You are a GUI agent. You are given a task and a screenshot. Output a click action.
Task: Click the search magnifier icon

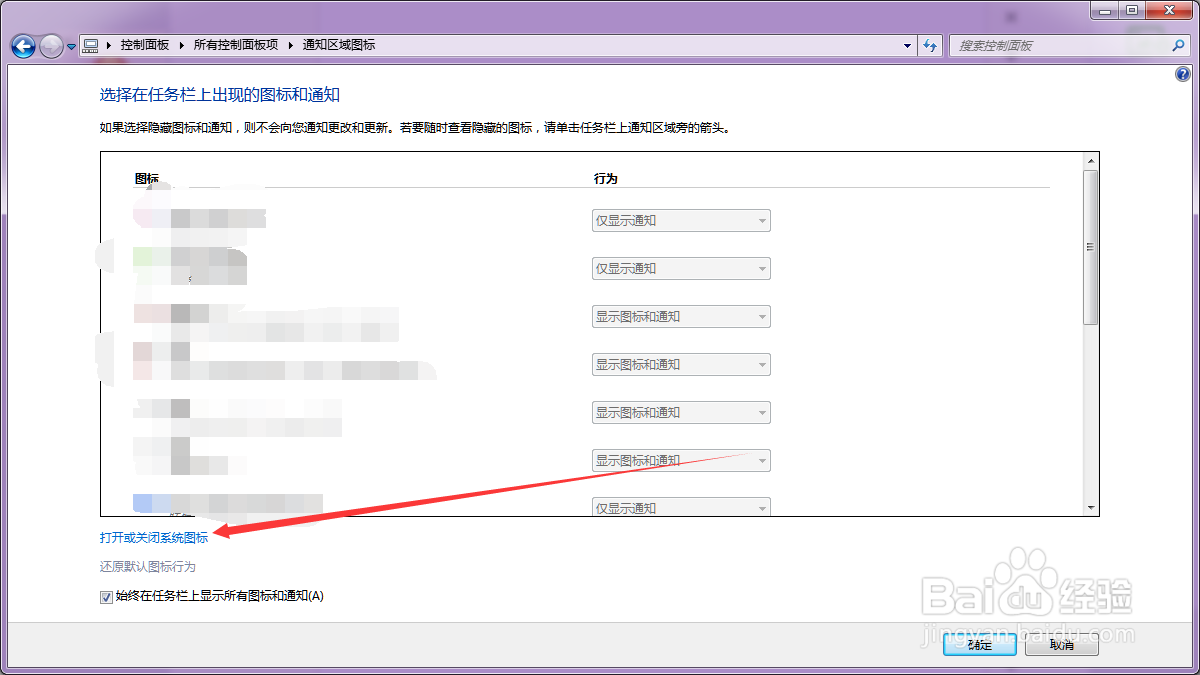[x=1178, y=45]
